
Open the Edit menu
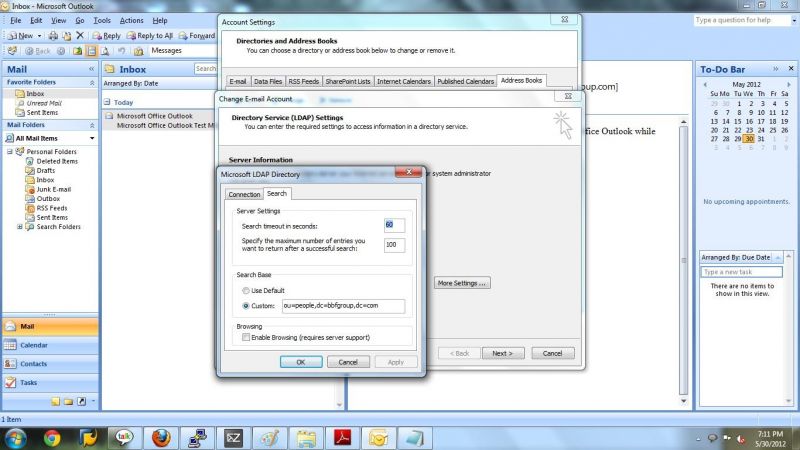(x=36, y=20)
